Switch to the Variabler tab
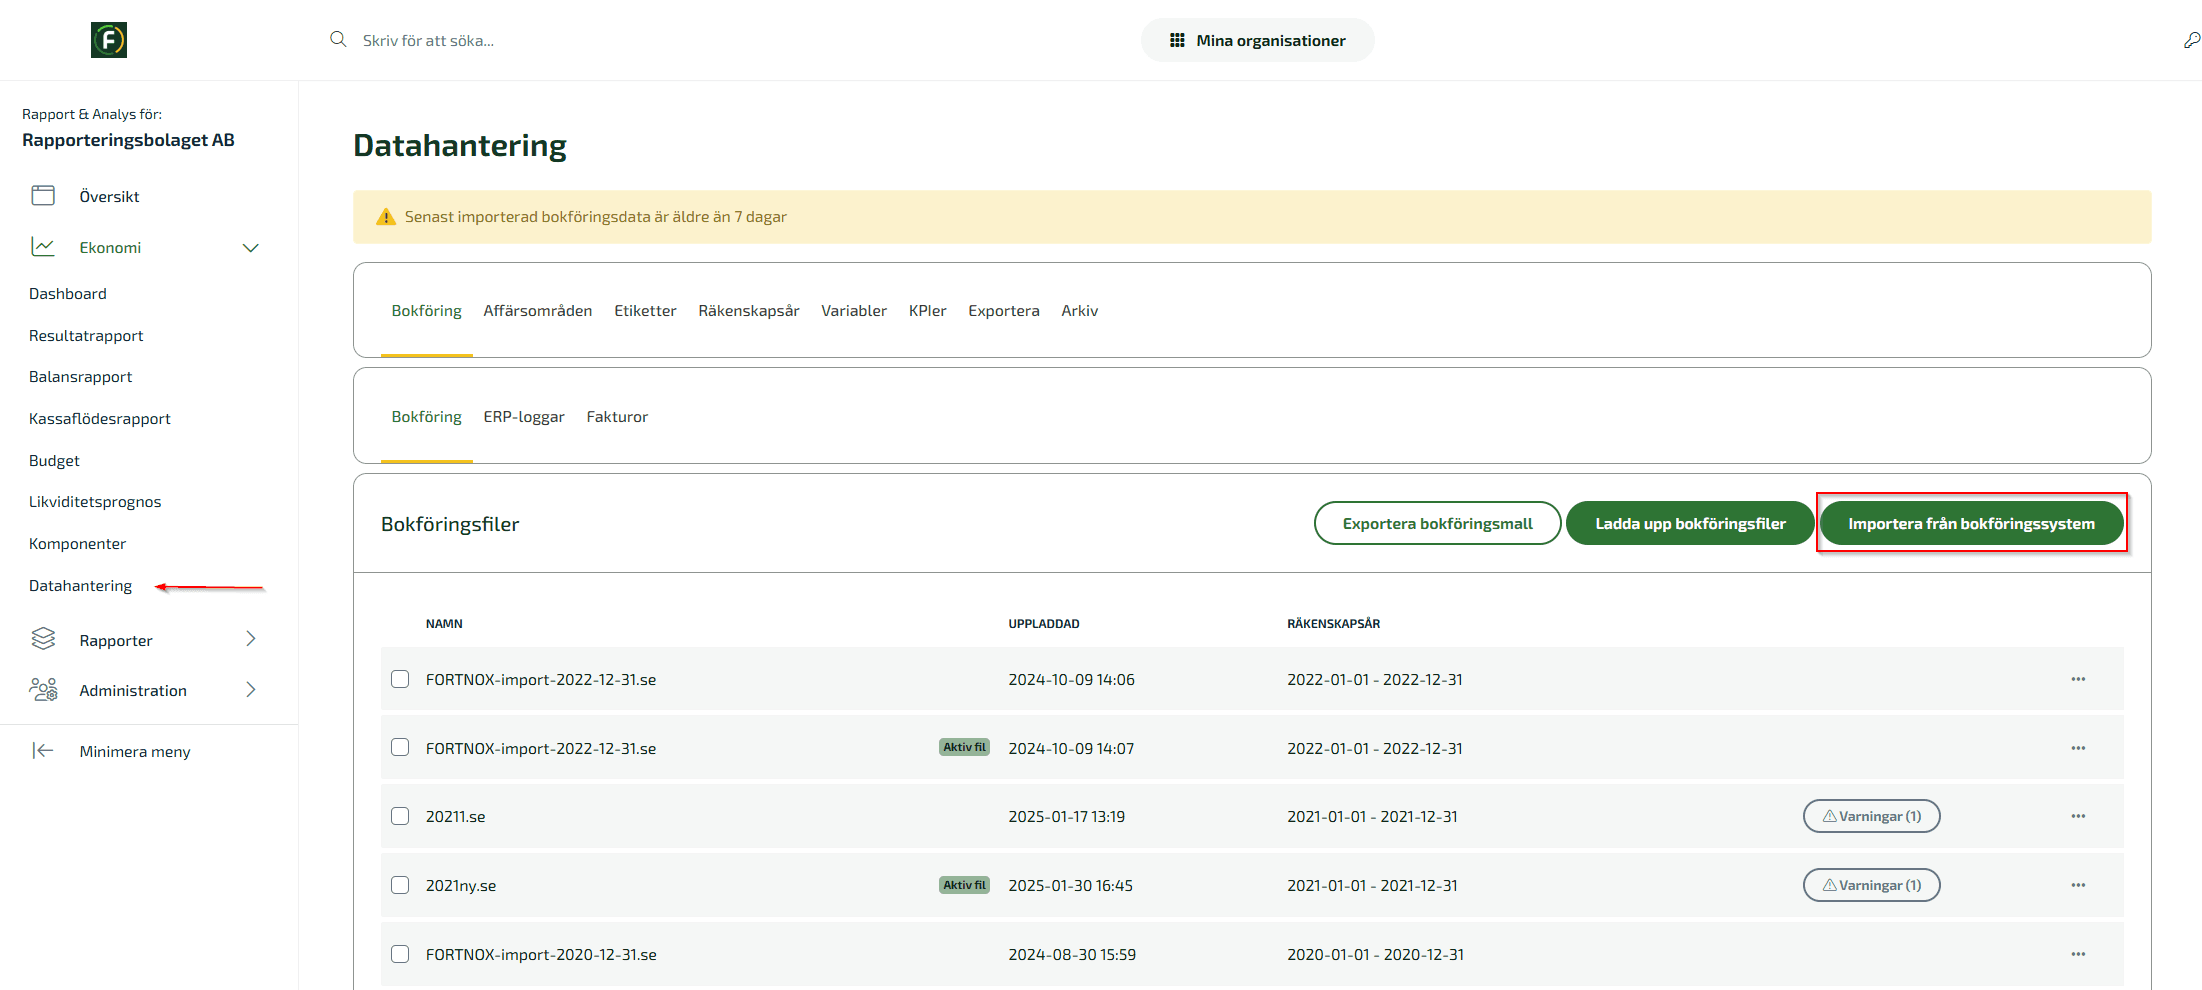This screenshot has height=990, width=2202. click(854, 311)
